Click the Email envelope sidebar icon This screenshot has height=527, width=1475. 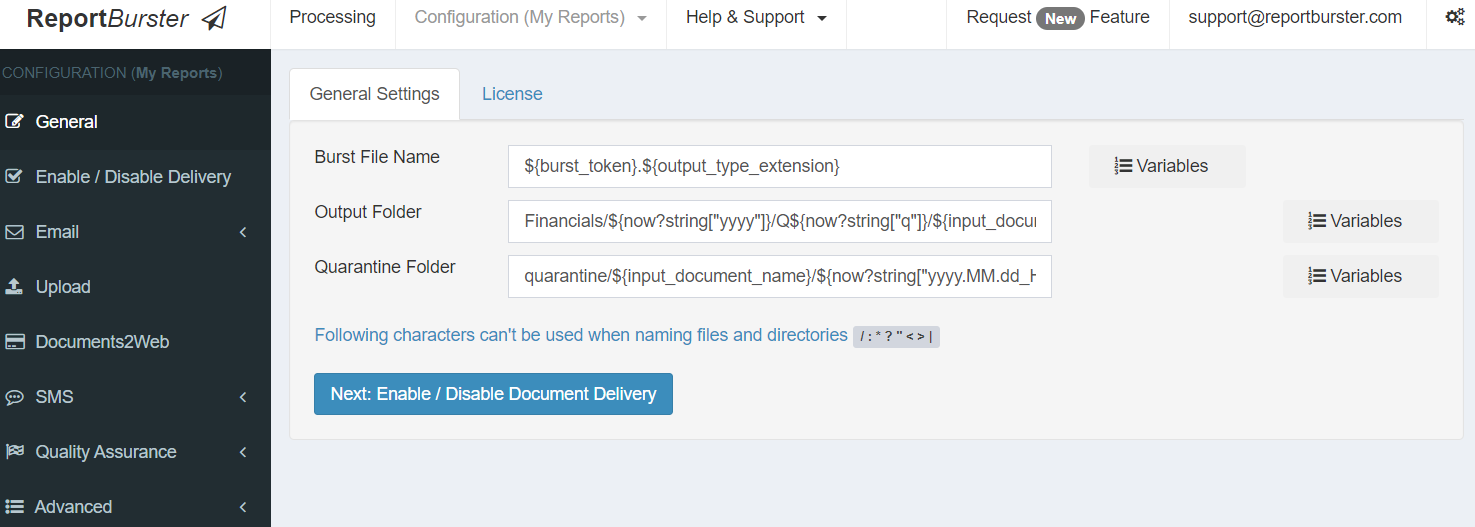(14, 232)
